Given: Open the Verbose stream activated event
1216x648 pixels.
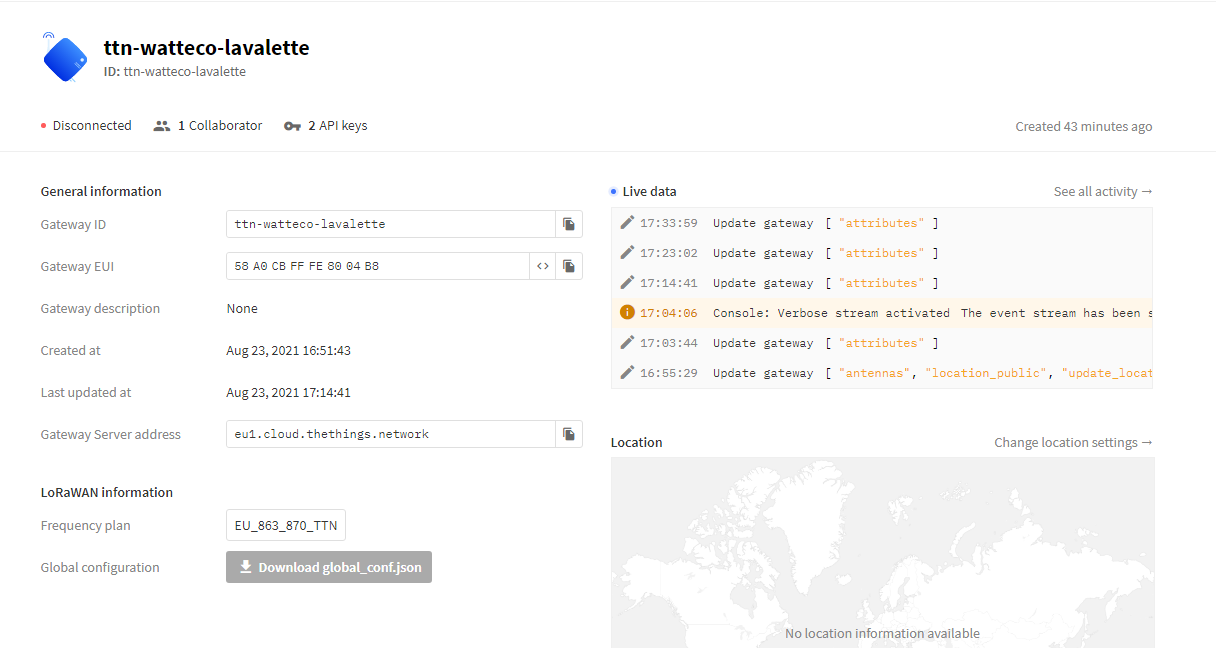Looking at the screenshot, I should [x=882, y=313].
